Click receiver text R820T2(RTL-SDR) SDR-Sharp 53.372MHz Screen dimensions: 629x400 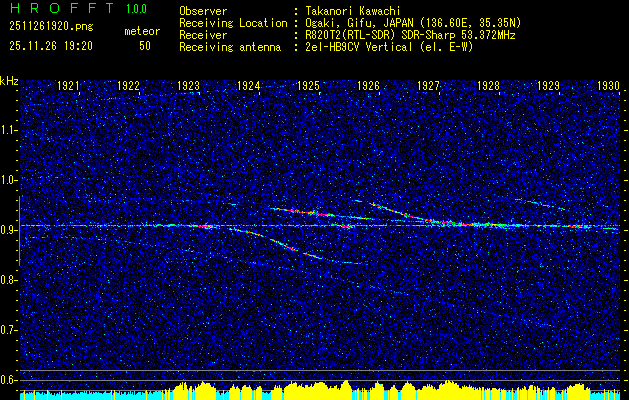[x=410, y=35]
